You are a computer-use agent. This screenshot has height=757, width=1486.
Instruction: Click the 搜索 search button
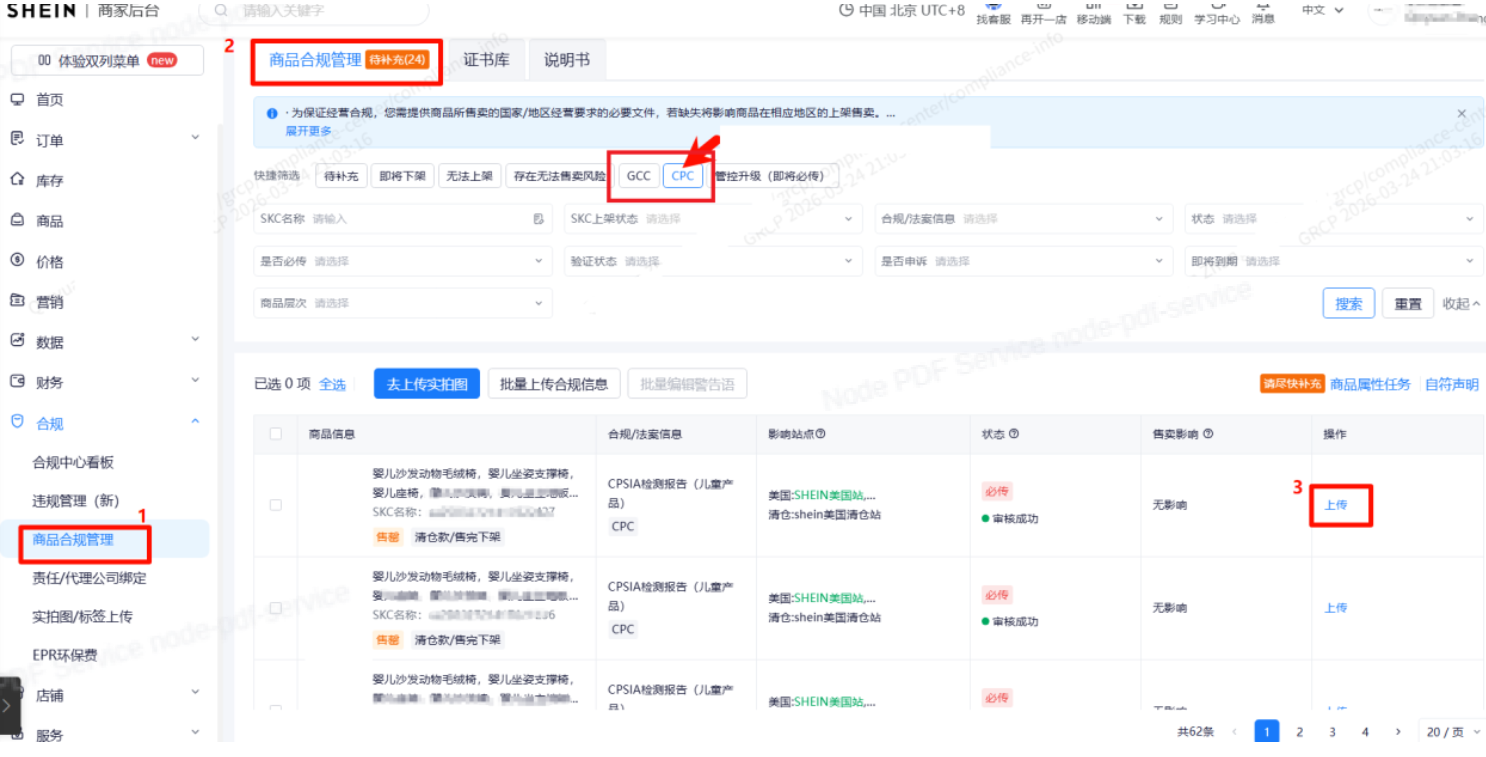pos(1349,304)
